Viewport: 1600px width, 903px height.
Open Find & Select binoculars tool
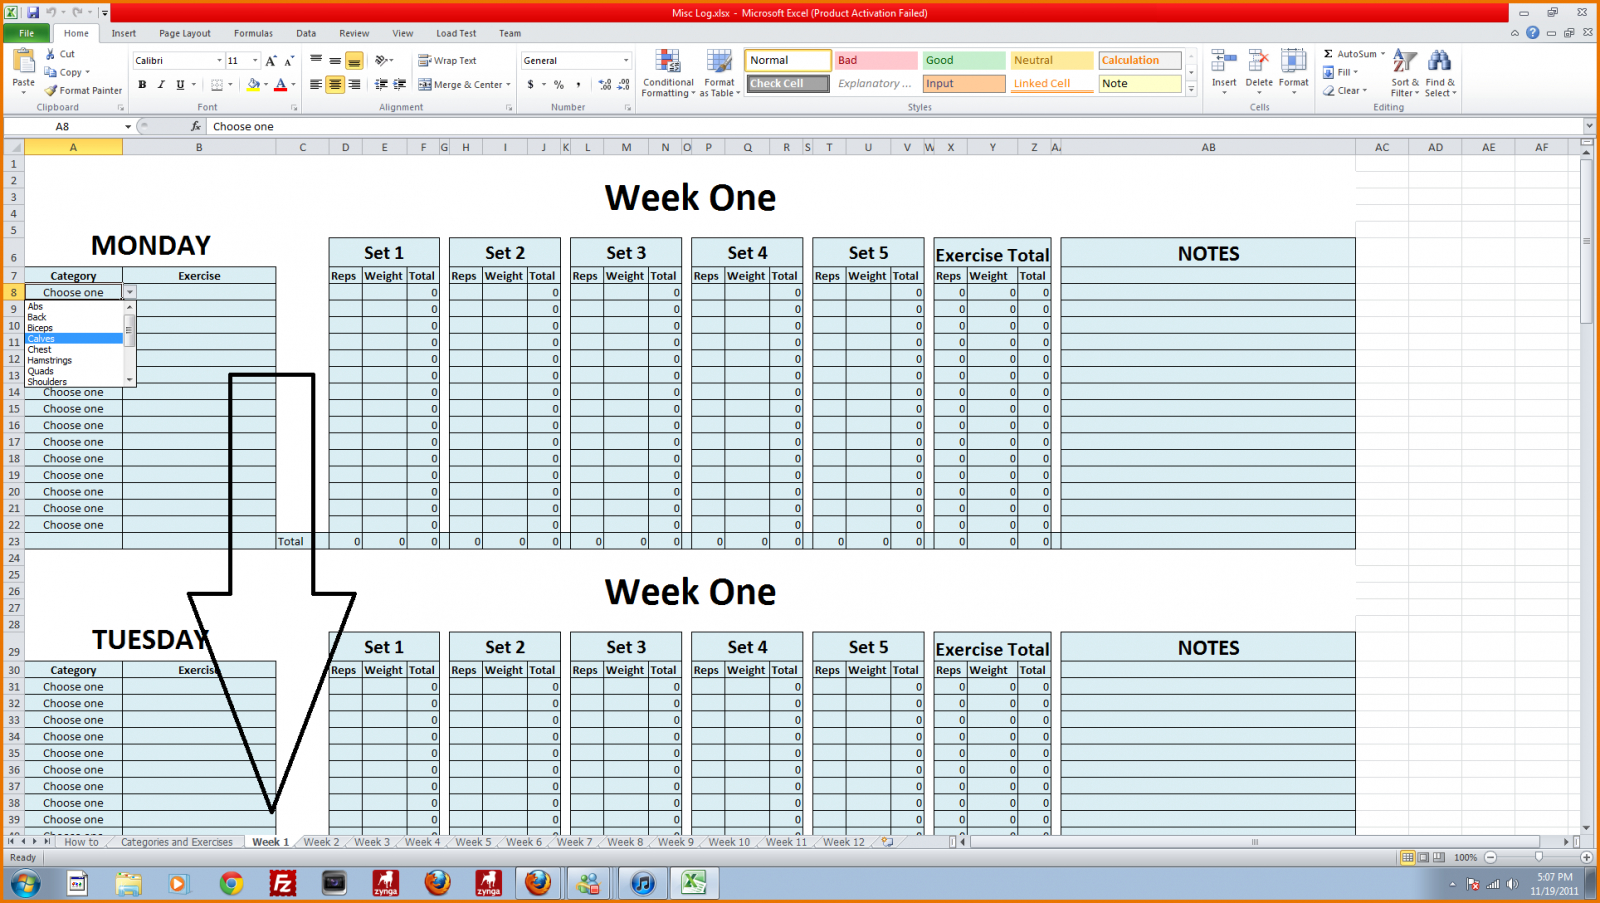[x=1440, y=73]
